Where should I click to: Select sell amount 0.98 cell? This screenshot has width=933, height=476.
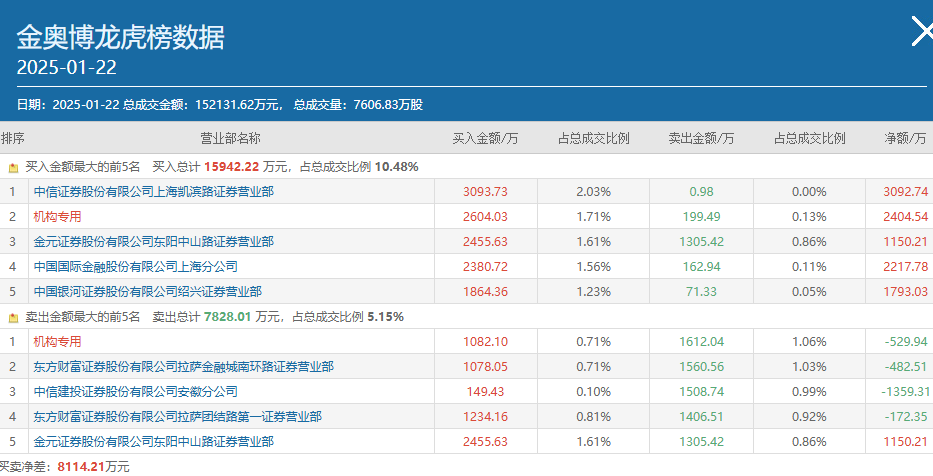(x=702, y=192)
